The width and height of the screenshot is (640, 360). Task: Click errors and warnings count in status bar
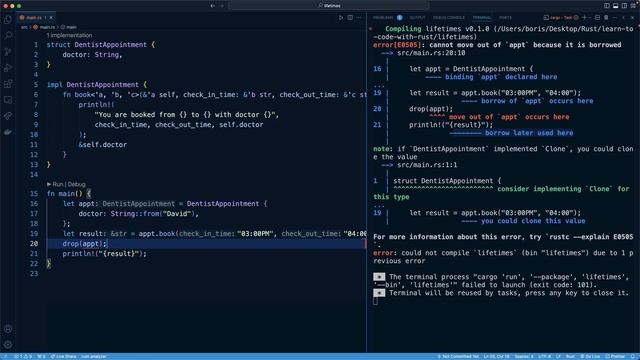pyautogui.click(x=24, y=356)
